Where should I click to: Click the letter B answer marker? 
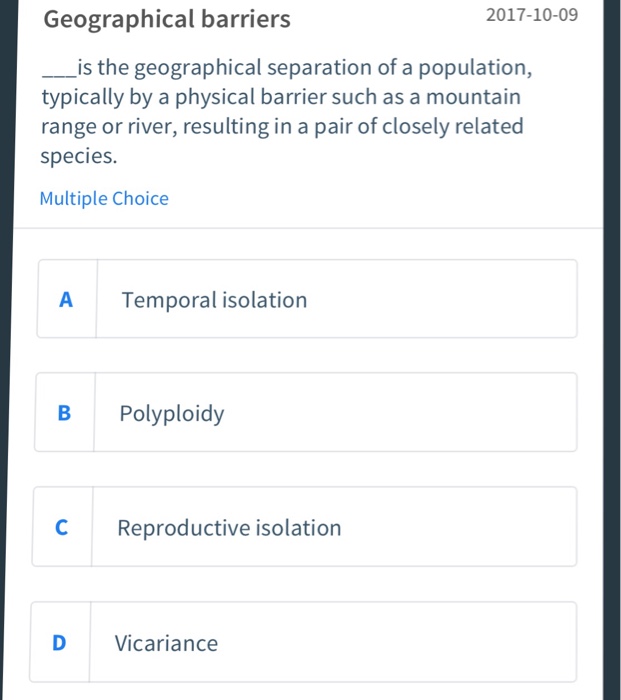(64, 413)
